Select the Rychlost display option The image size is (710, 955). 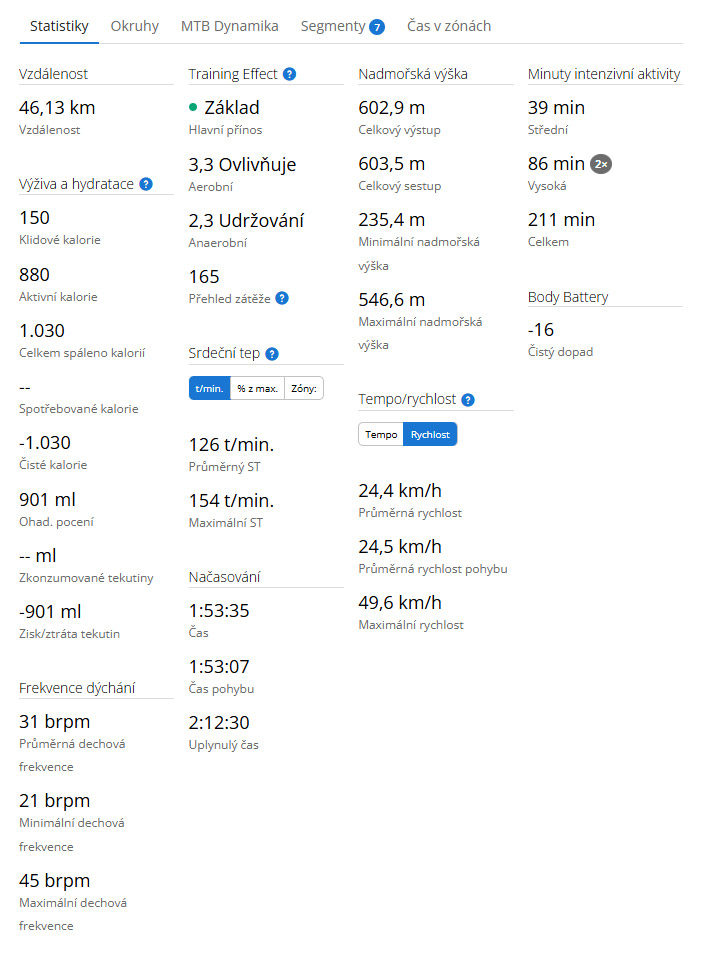(430, 434)
